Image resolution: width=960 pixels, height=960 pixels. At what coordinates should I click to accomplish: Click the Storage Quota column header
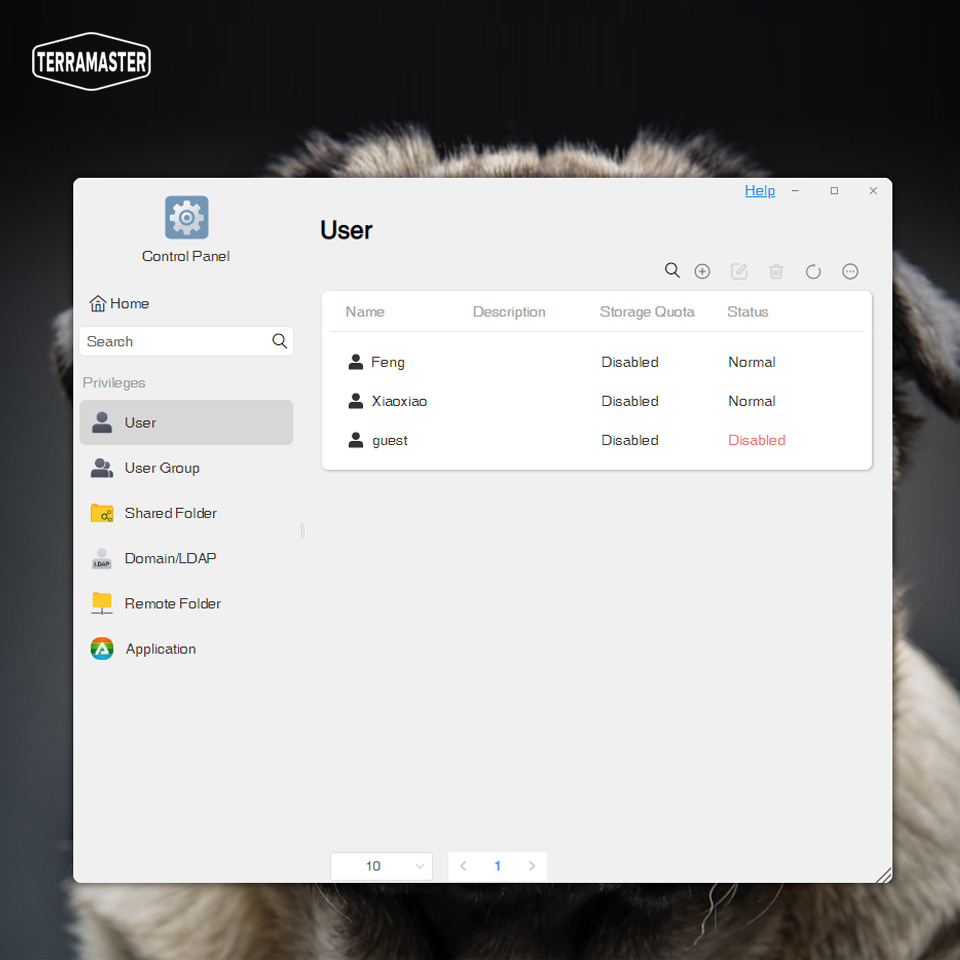point(647,312)
